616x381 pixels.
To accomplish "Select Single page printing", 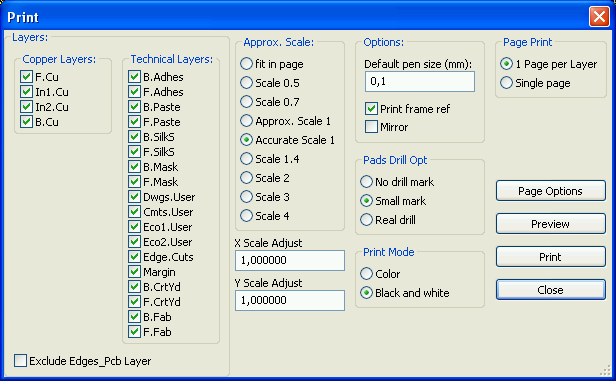I will 506,83.
